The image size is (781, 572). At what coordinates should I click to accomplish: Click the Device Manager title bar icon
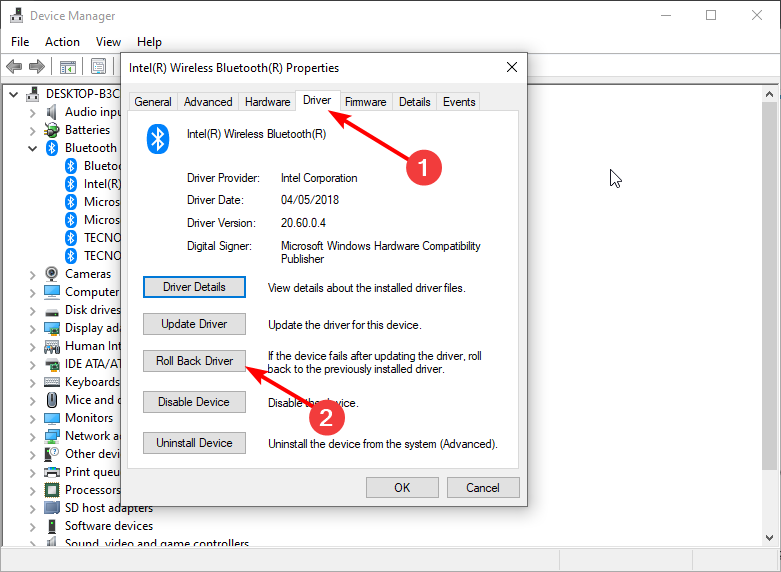pyautogui.click(x=16, y=15)
